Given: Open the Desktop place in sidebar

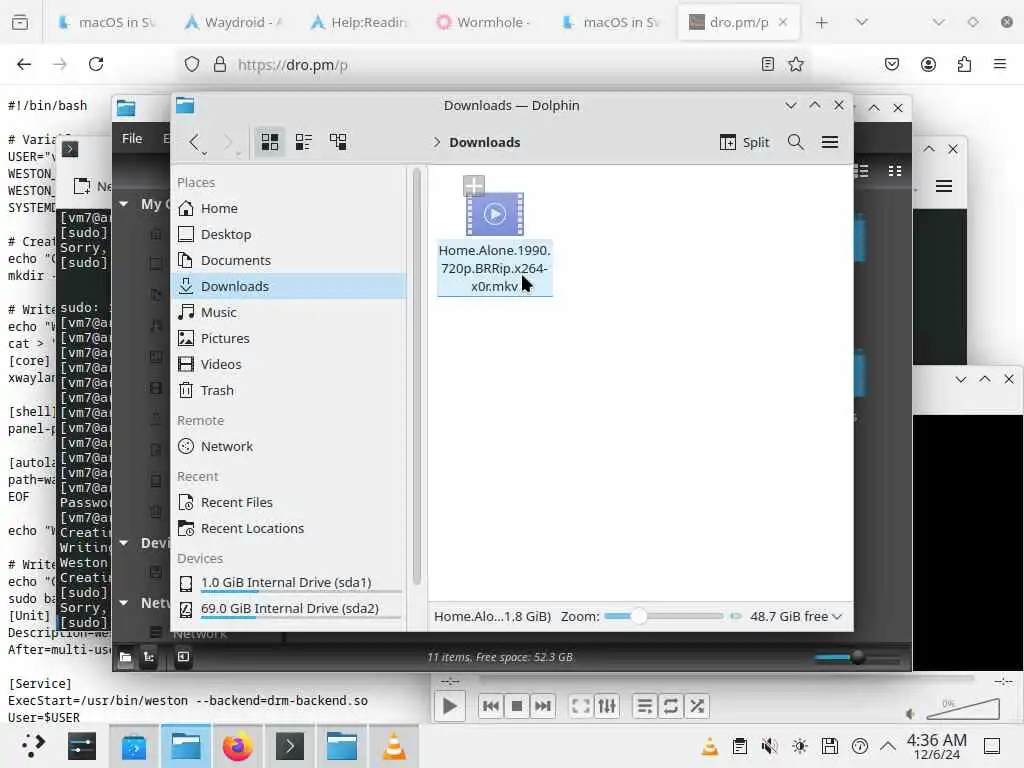Looking at the screenshot, I should [x=291, y=234].
